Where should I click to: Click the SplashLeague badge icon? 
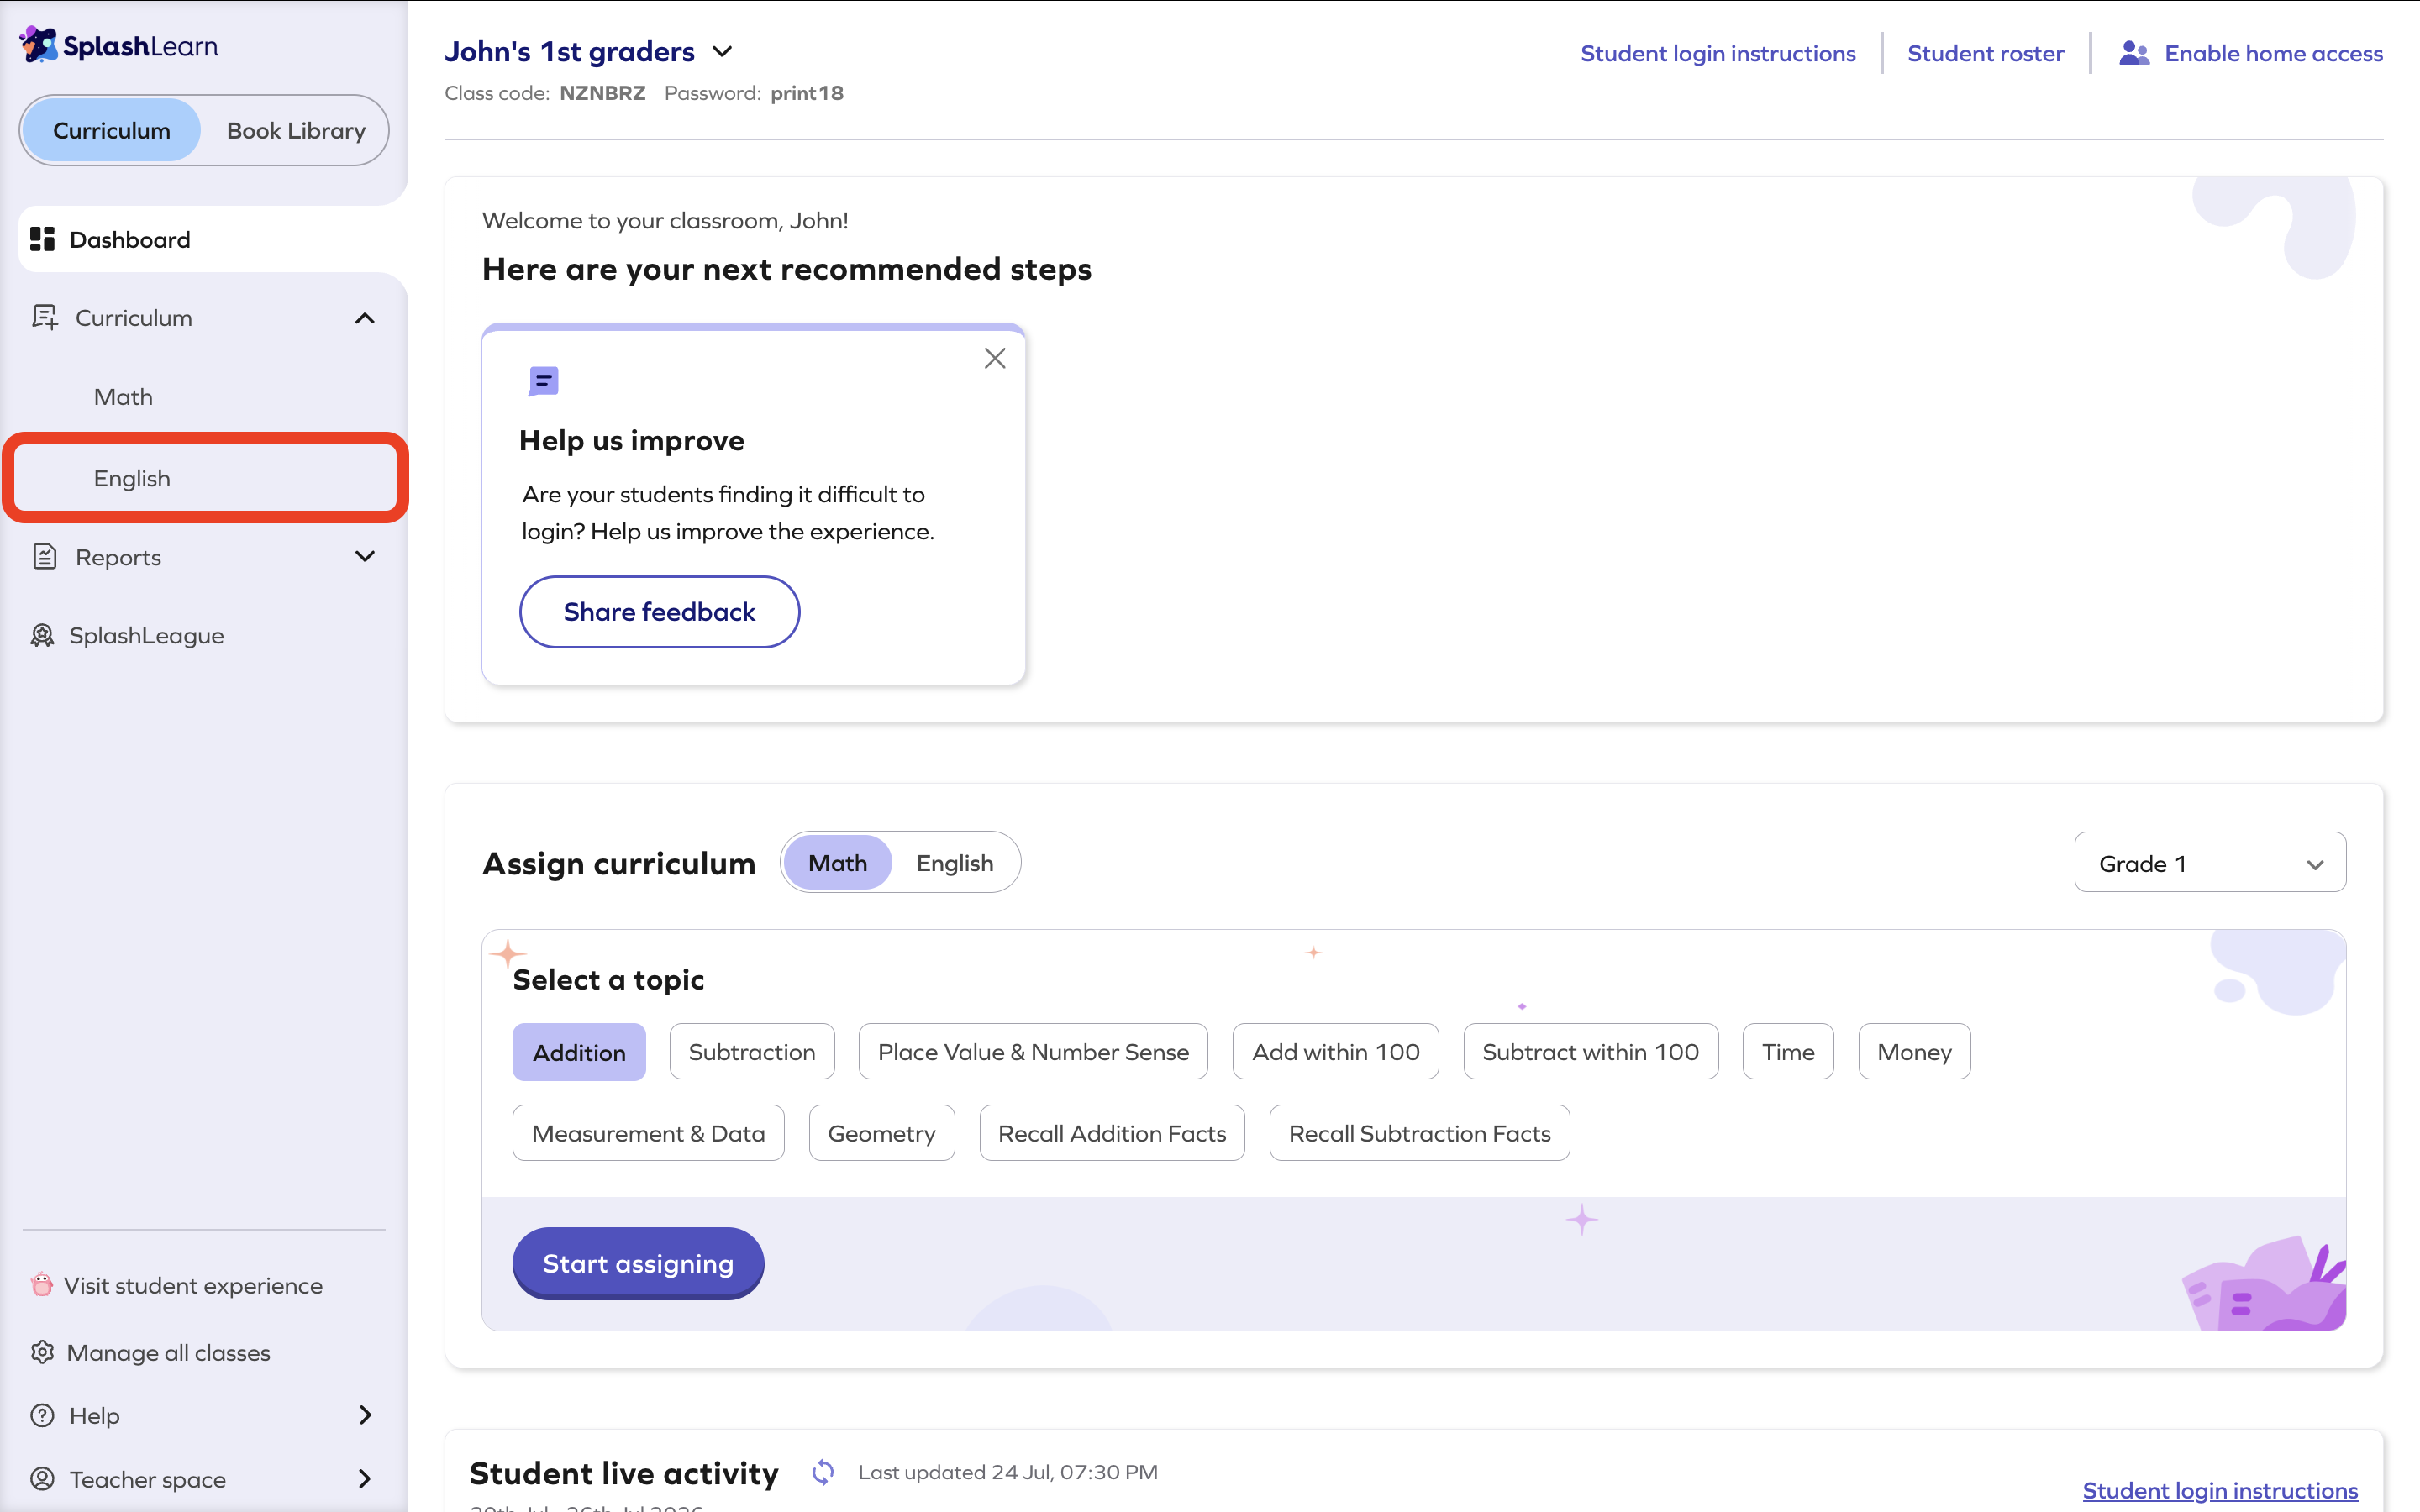pyautogui.click(x=42, y=635)
